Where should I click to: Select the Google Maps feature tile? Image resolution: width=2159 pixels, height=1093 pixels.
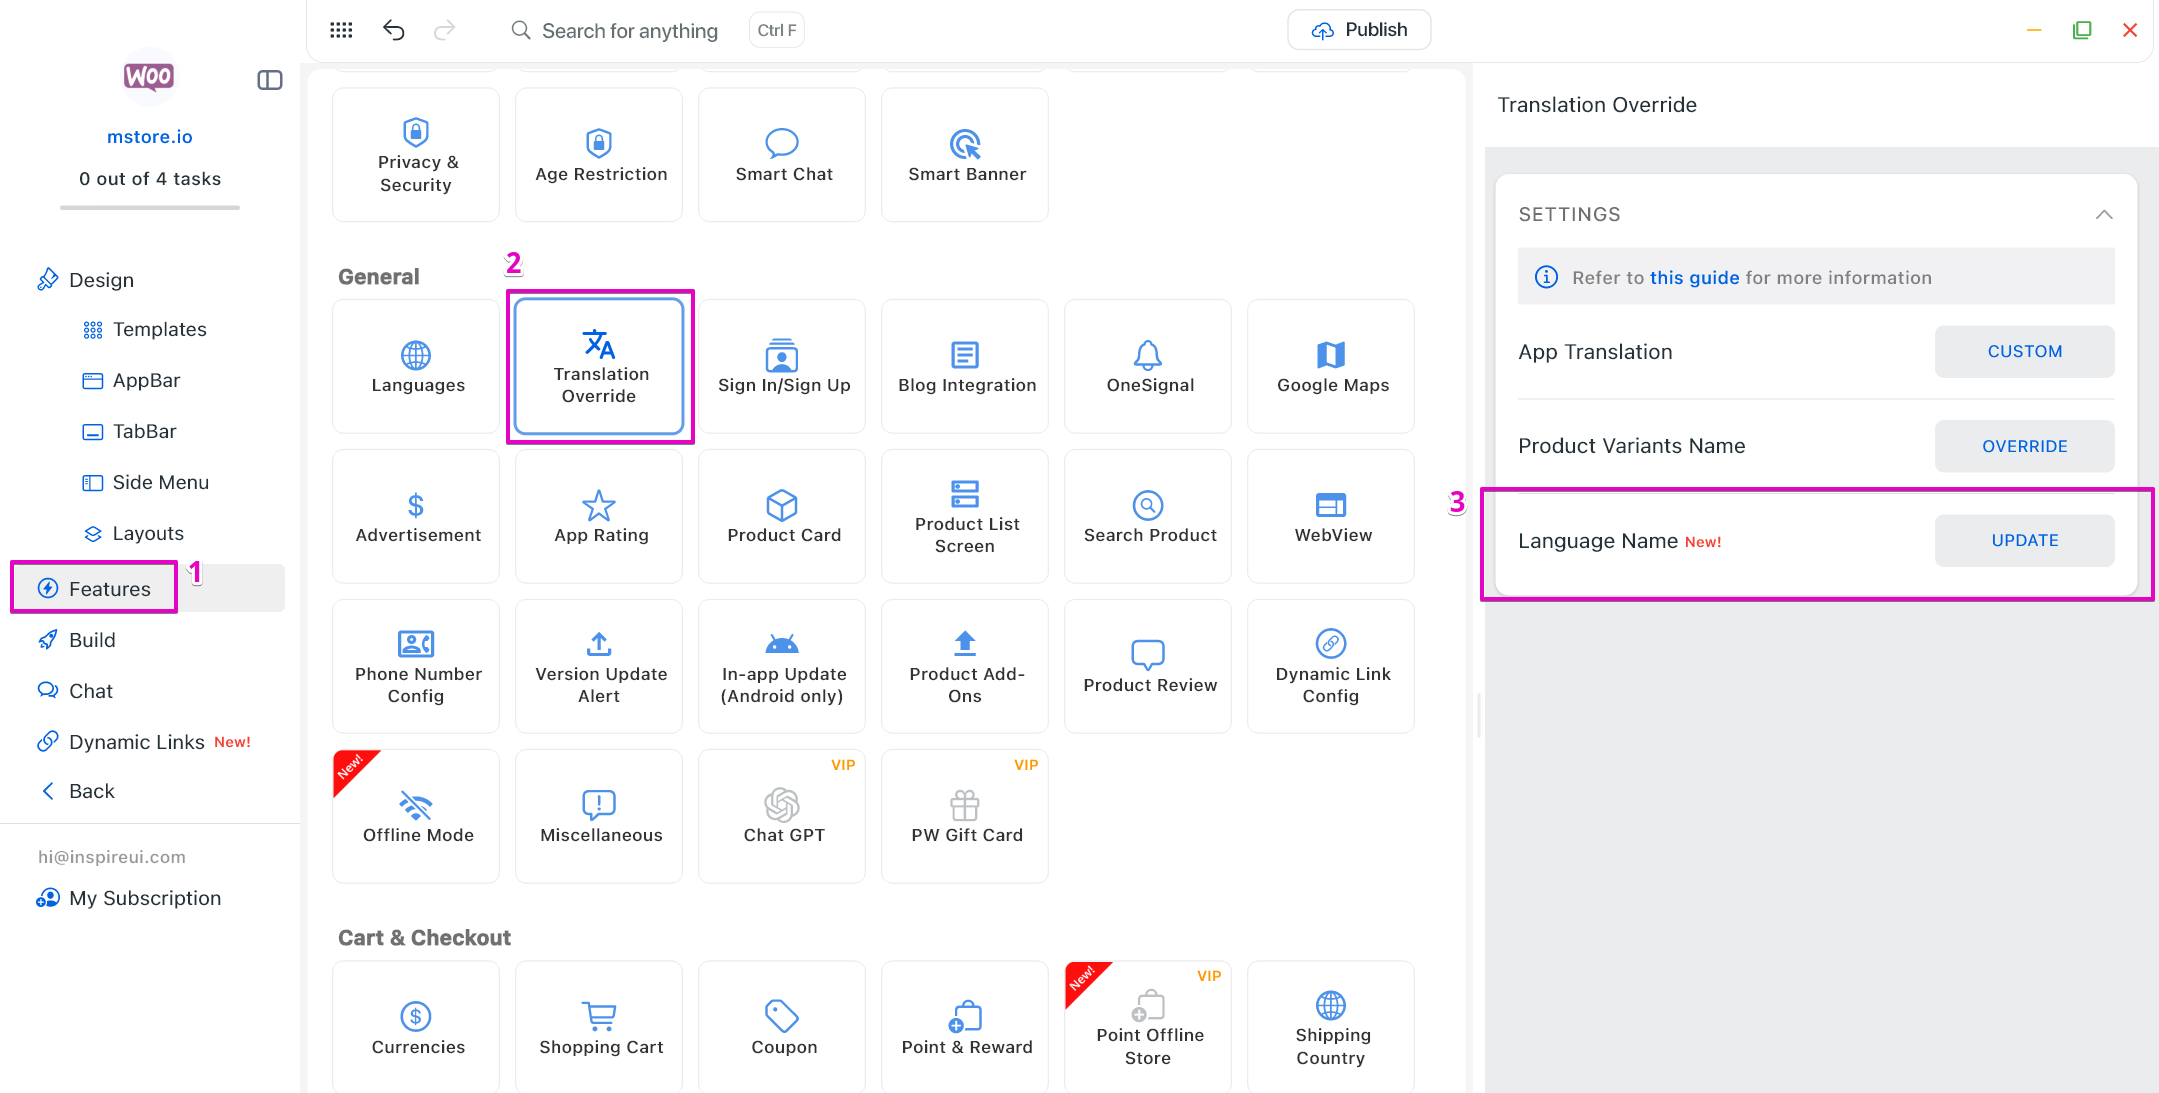tap(1331, 366)
